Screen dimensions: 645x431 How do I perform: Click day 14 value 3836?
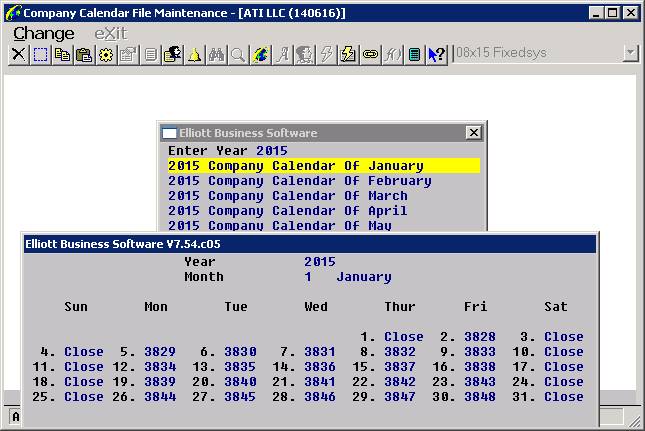pyautogui.click(x=320, y=367)
